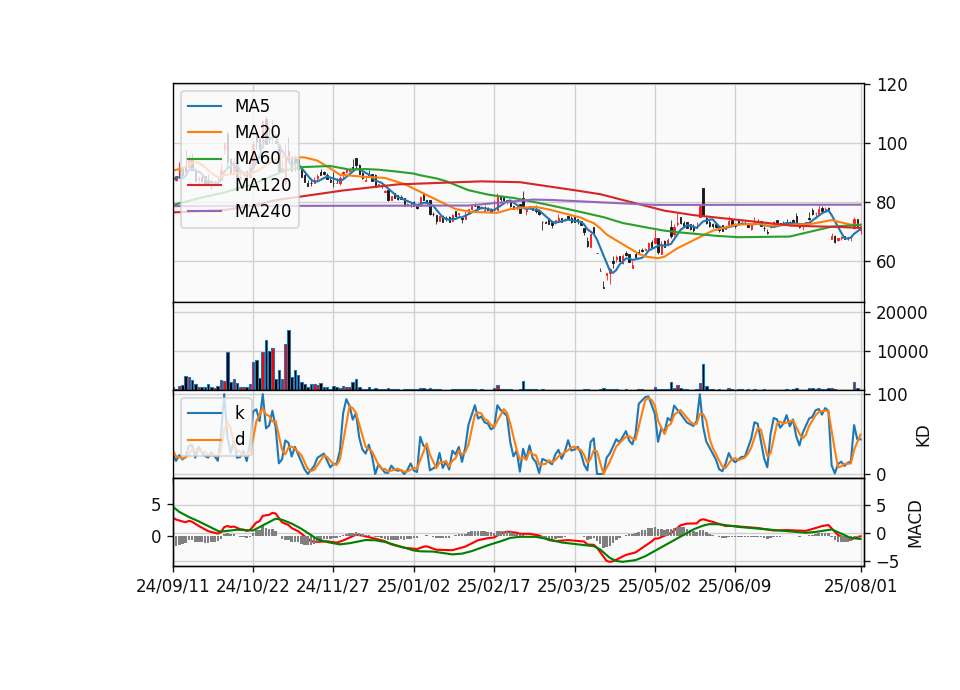The height and width of the screenshot is (690, 960).
Task: Select the MA20 legend label
Action: (257, 132)
